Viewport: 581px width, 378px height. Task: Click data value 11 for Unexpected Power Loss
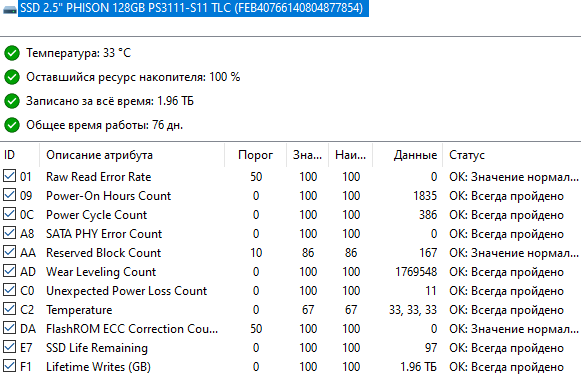click(431, 291)
